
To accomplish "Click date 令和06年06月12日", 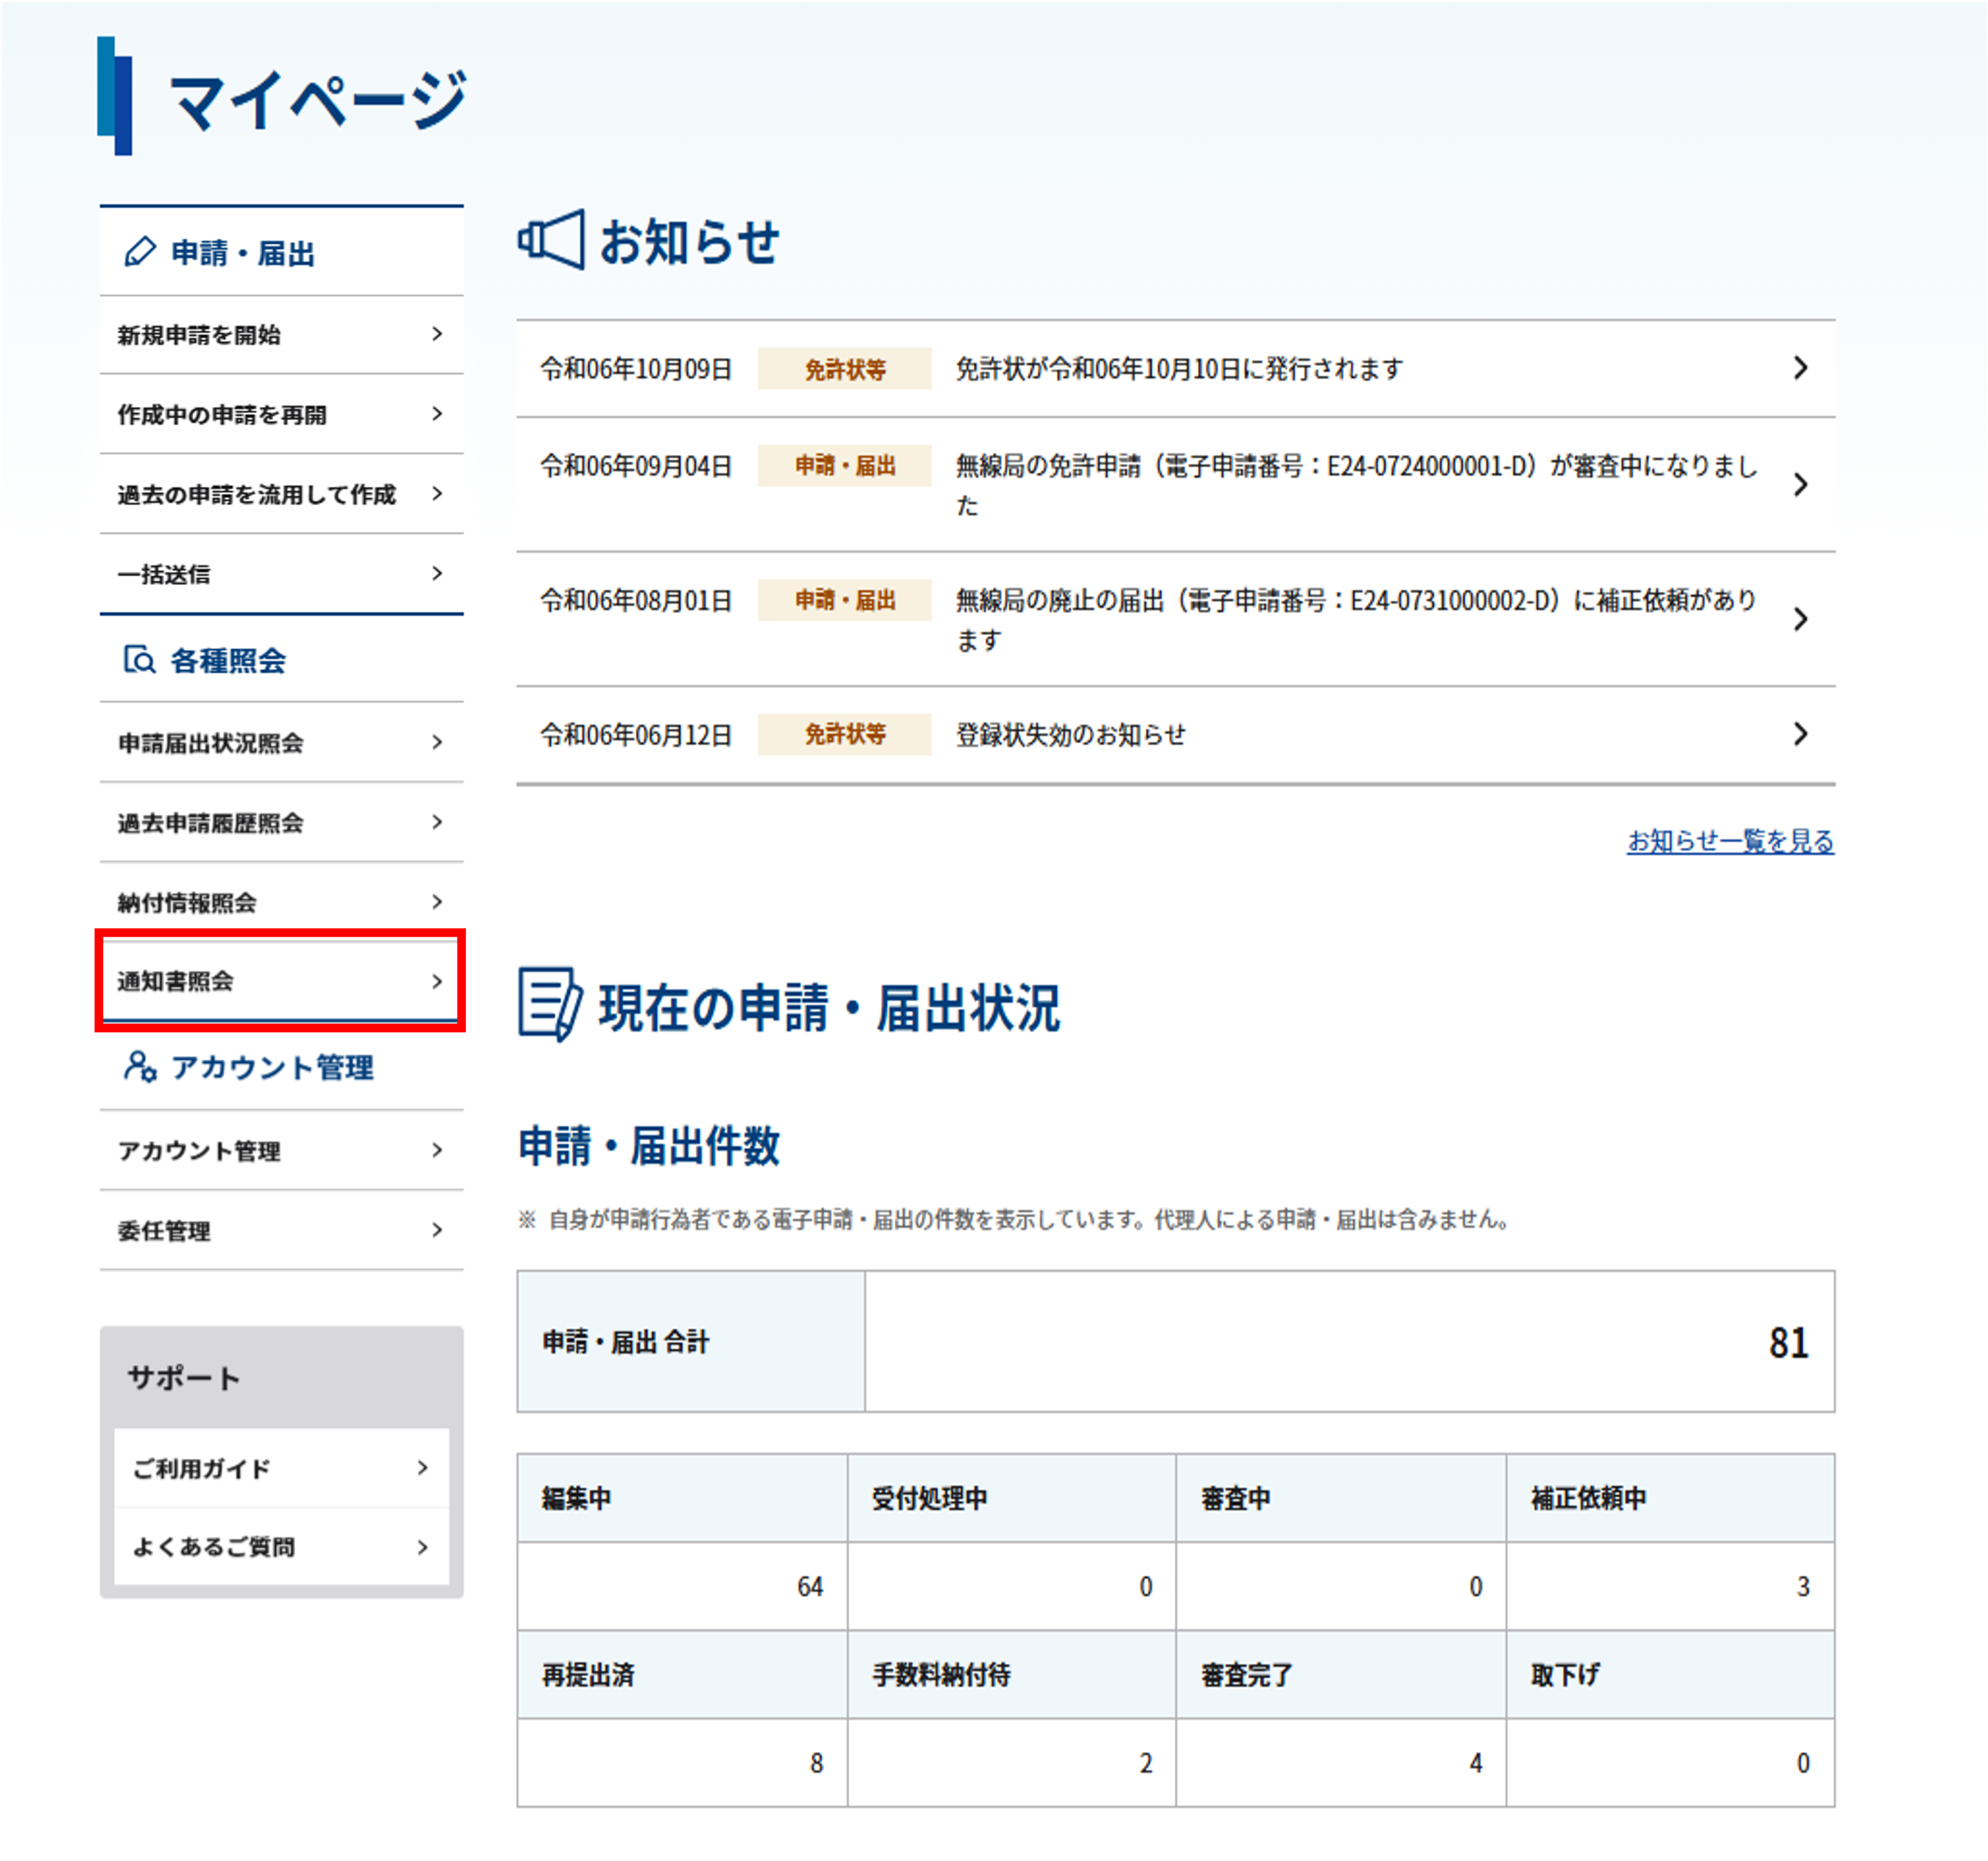I will pos(636,735).
